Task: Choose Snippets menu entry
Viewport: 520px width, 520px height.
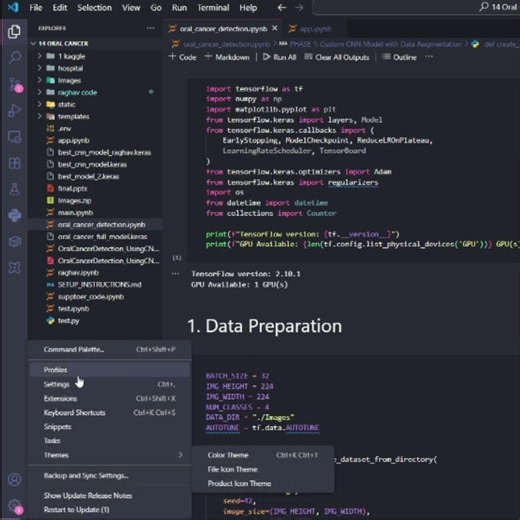Action: [x=110, y=427]
